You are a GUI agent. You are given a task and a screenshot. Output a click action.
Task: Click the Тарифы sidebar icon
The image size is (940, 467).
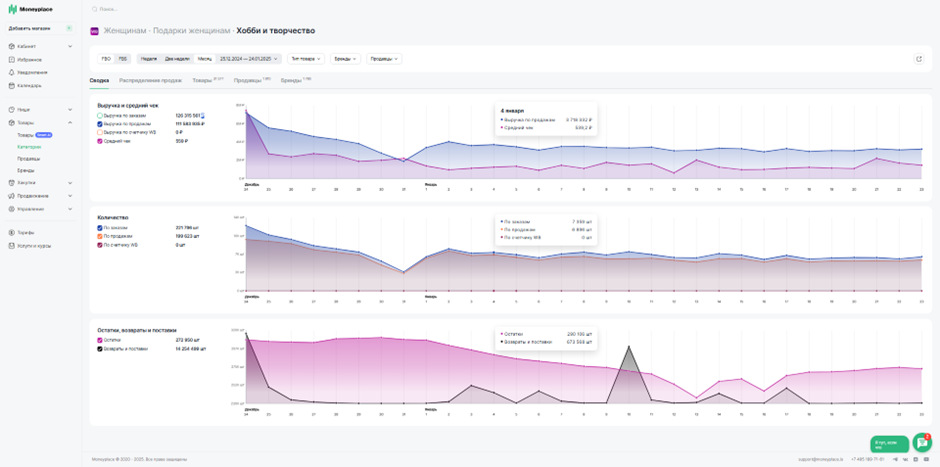11,233
